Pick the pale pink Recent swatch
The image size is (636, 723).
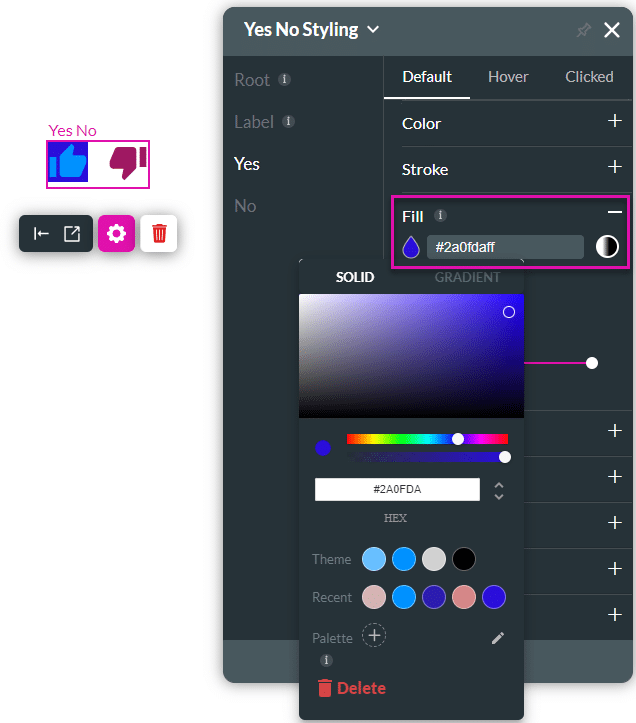pos(374,598)
